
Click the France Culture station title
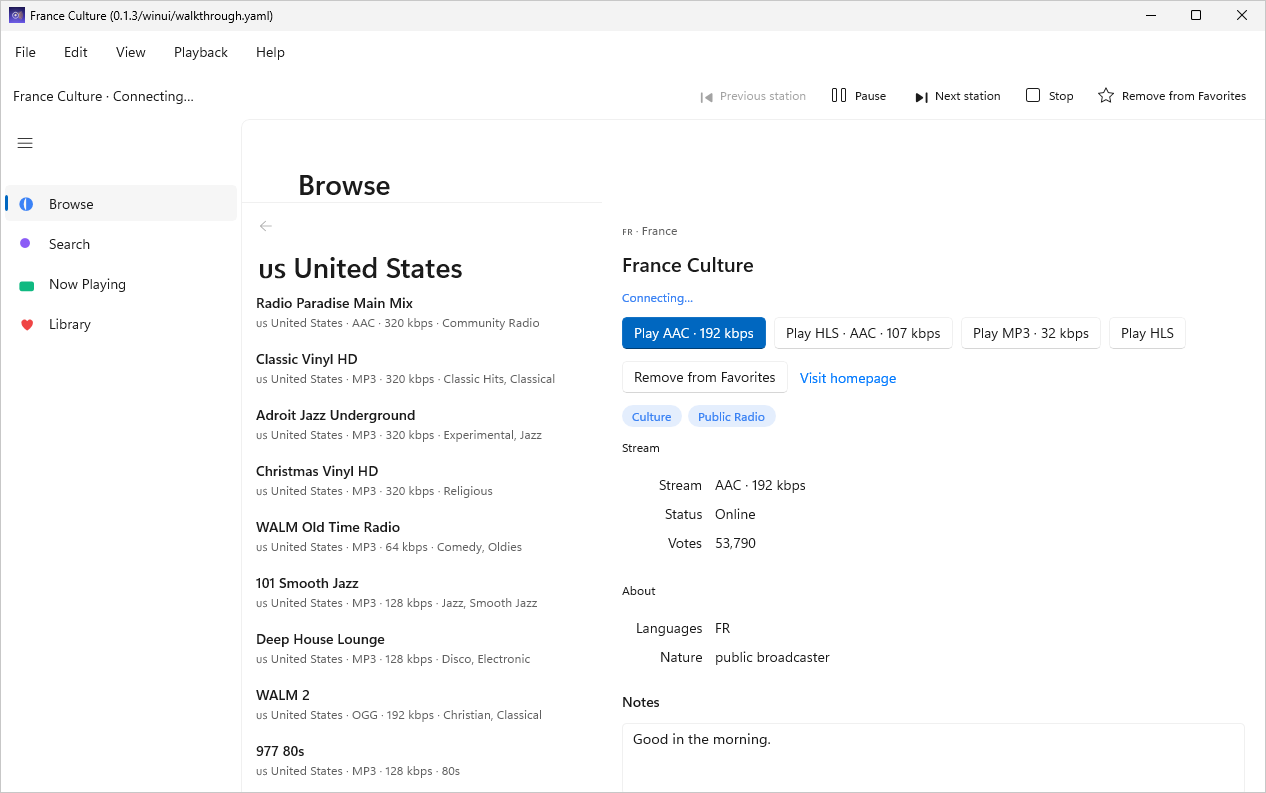click(x=688, y=265)
